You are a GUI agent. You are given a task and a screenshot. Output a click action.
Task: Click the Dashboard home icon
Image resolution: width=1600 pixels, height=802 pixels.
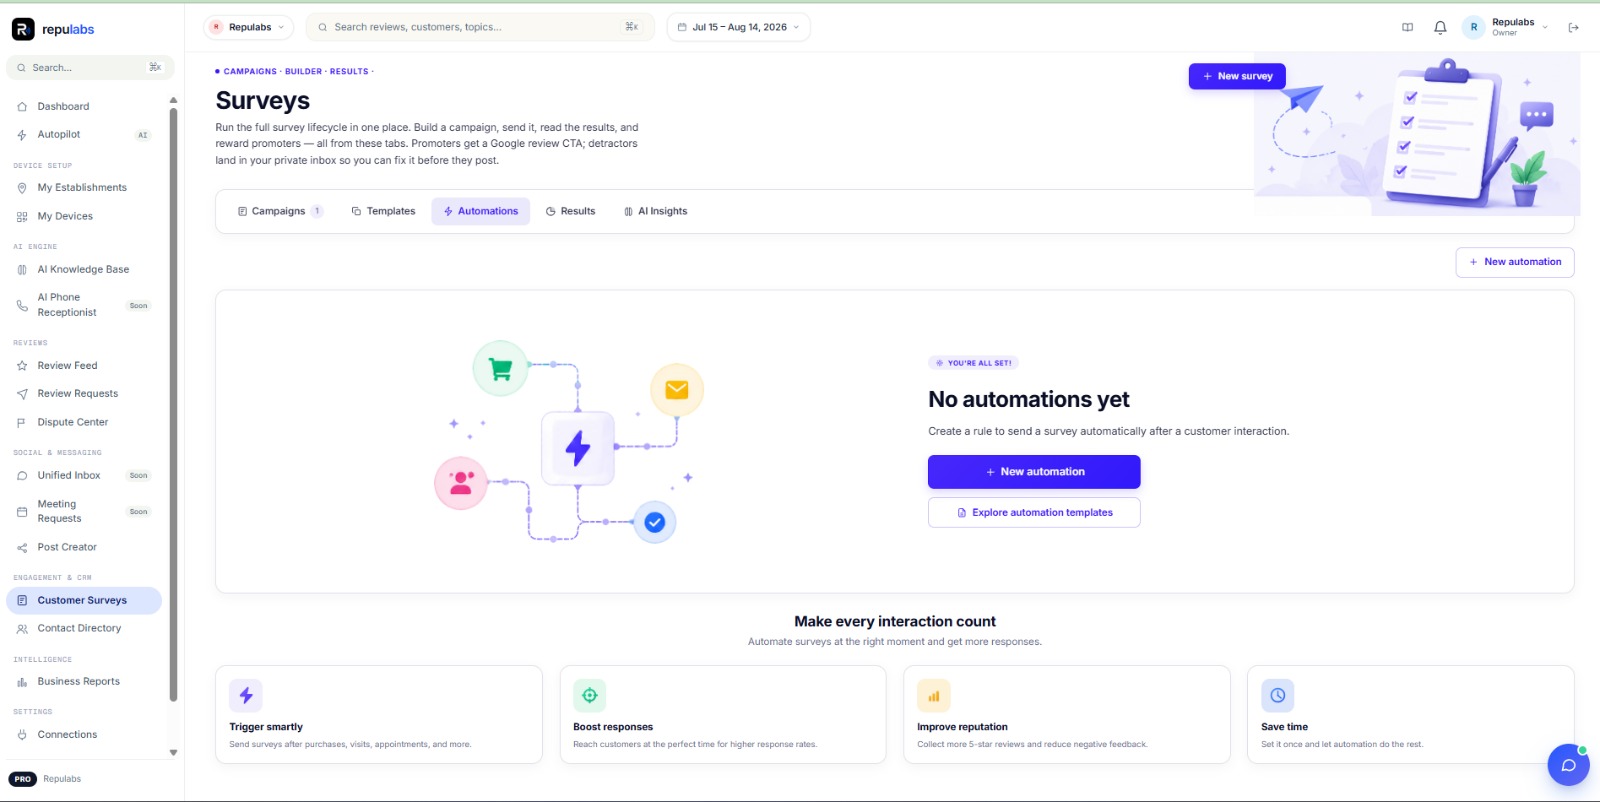22,106
